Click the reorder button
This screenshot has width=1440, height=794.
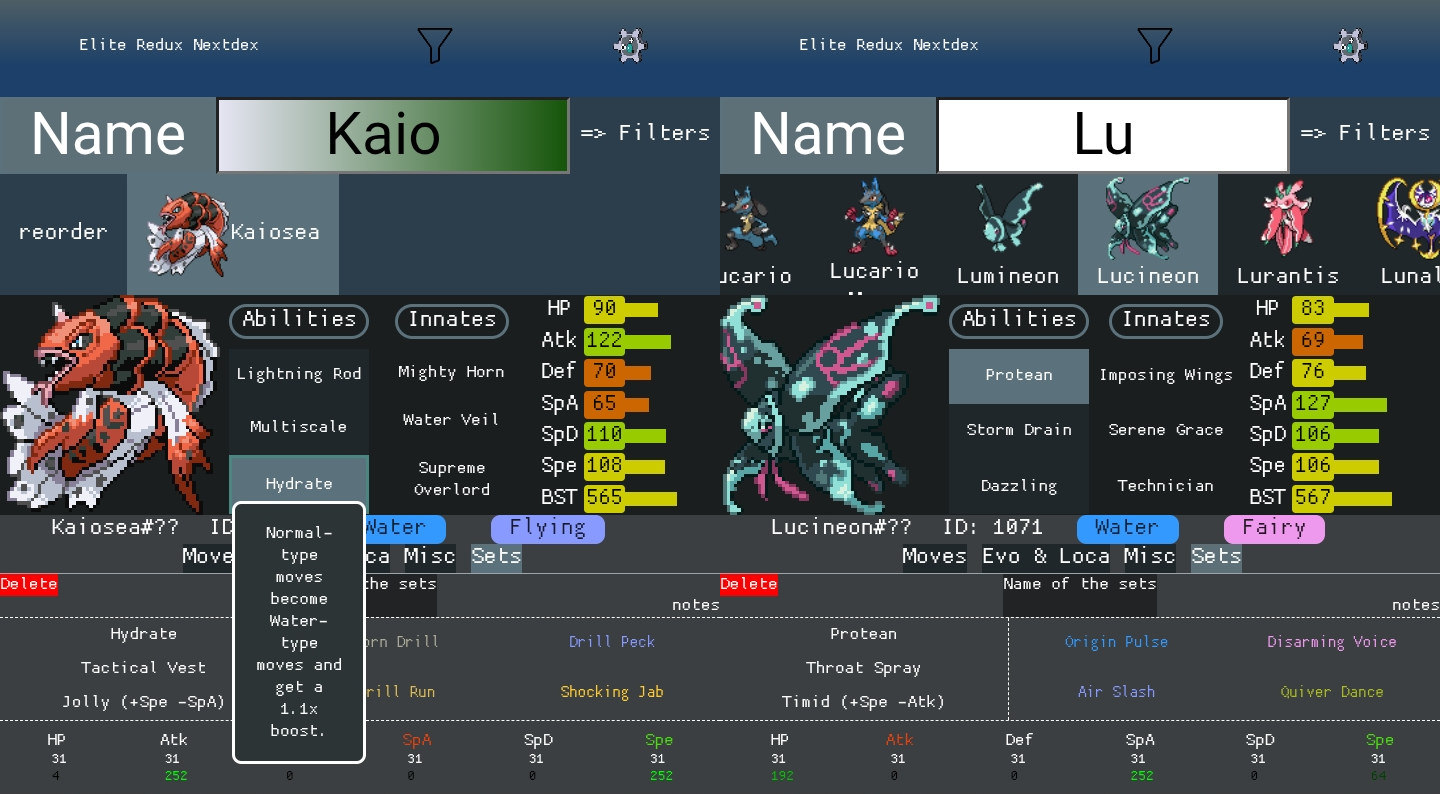coord(63,232)
